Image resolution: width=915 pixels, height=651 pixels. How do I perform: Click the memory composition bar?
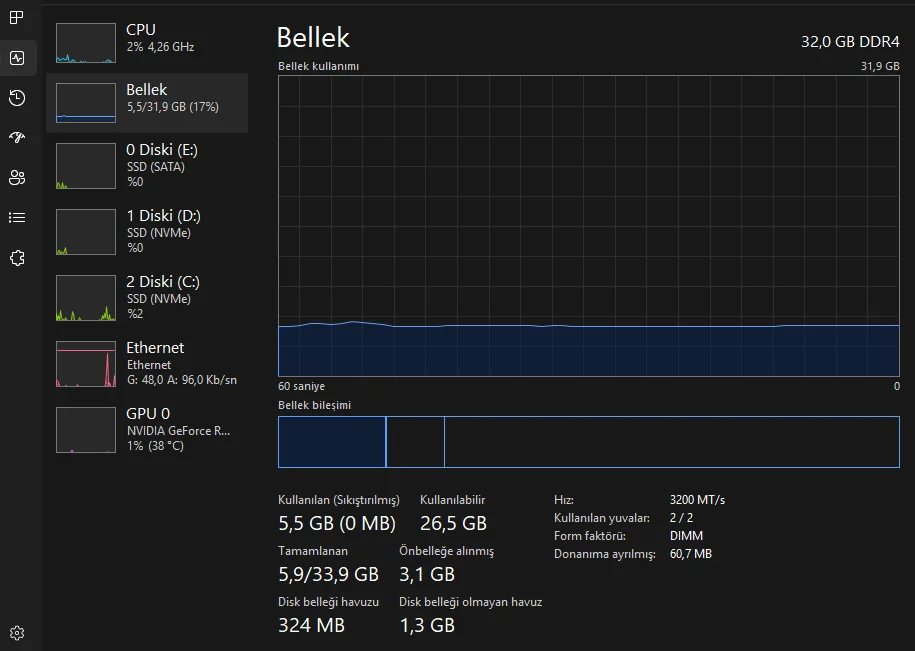[589, 442]
